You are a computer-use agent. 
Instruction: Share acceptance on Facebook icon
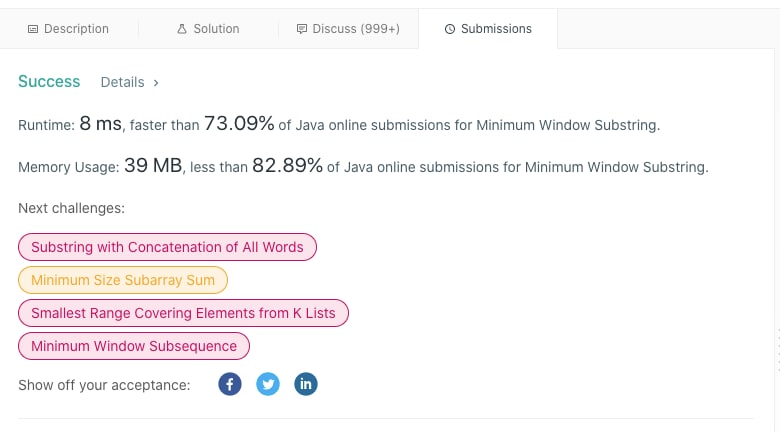pyautogui.click(x=230, y=384)
